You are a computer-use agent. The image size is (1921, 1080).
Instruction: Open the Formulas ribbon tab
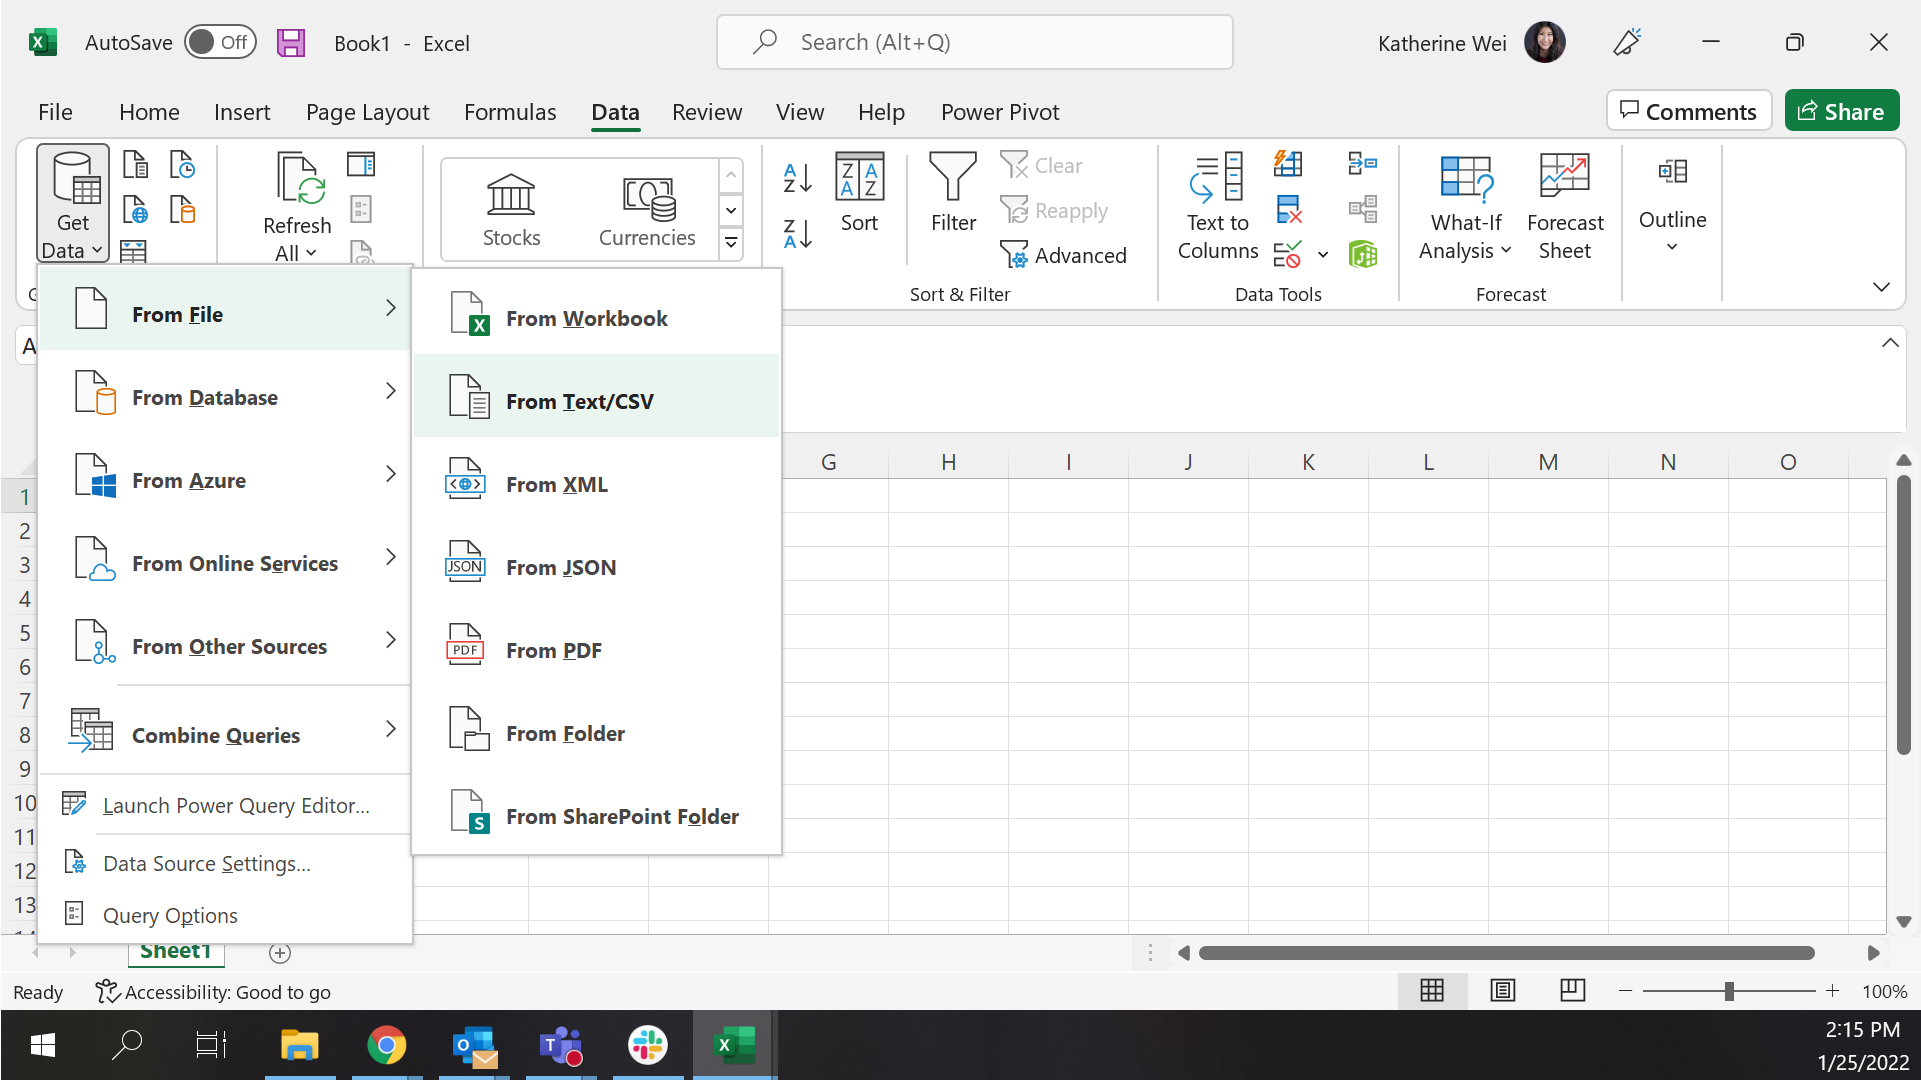509,112
